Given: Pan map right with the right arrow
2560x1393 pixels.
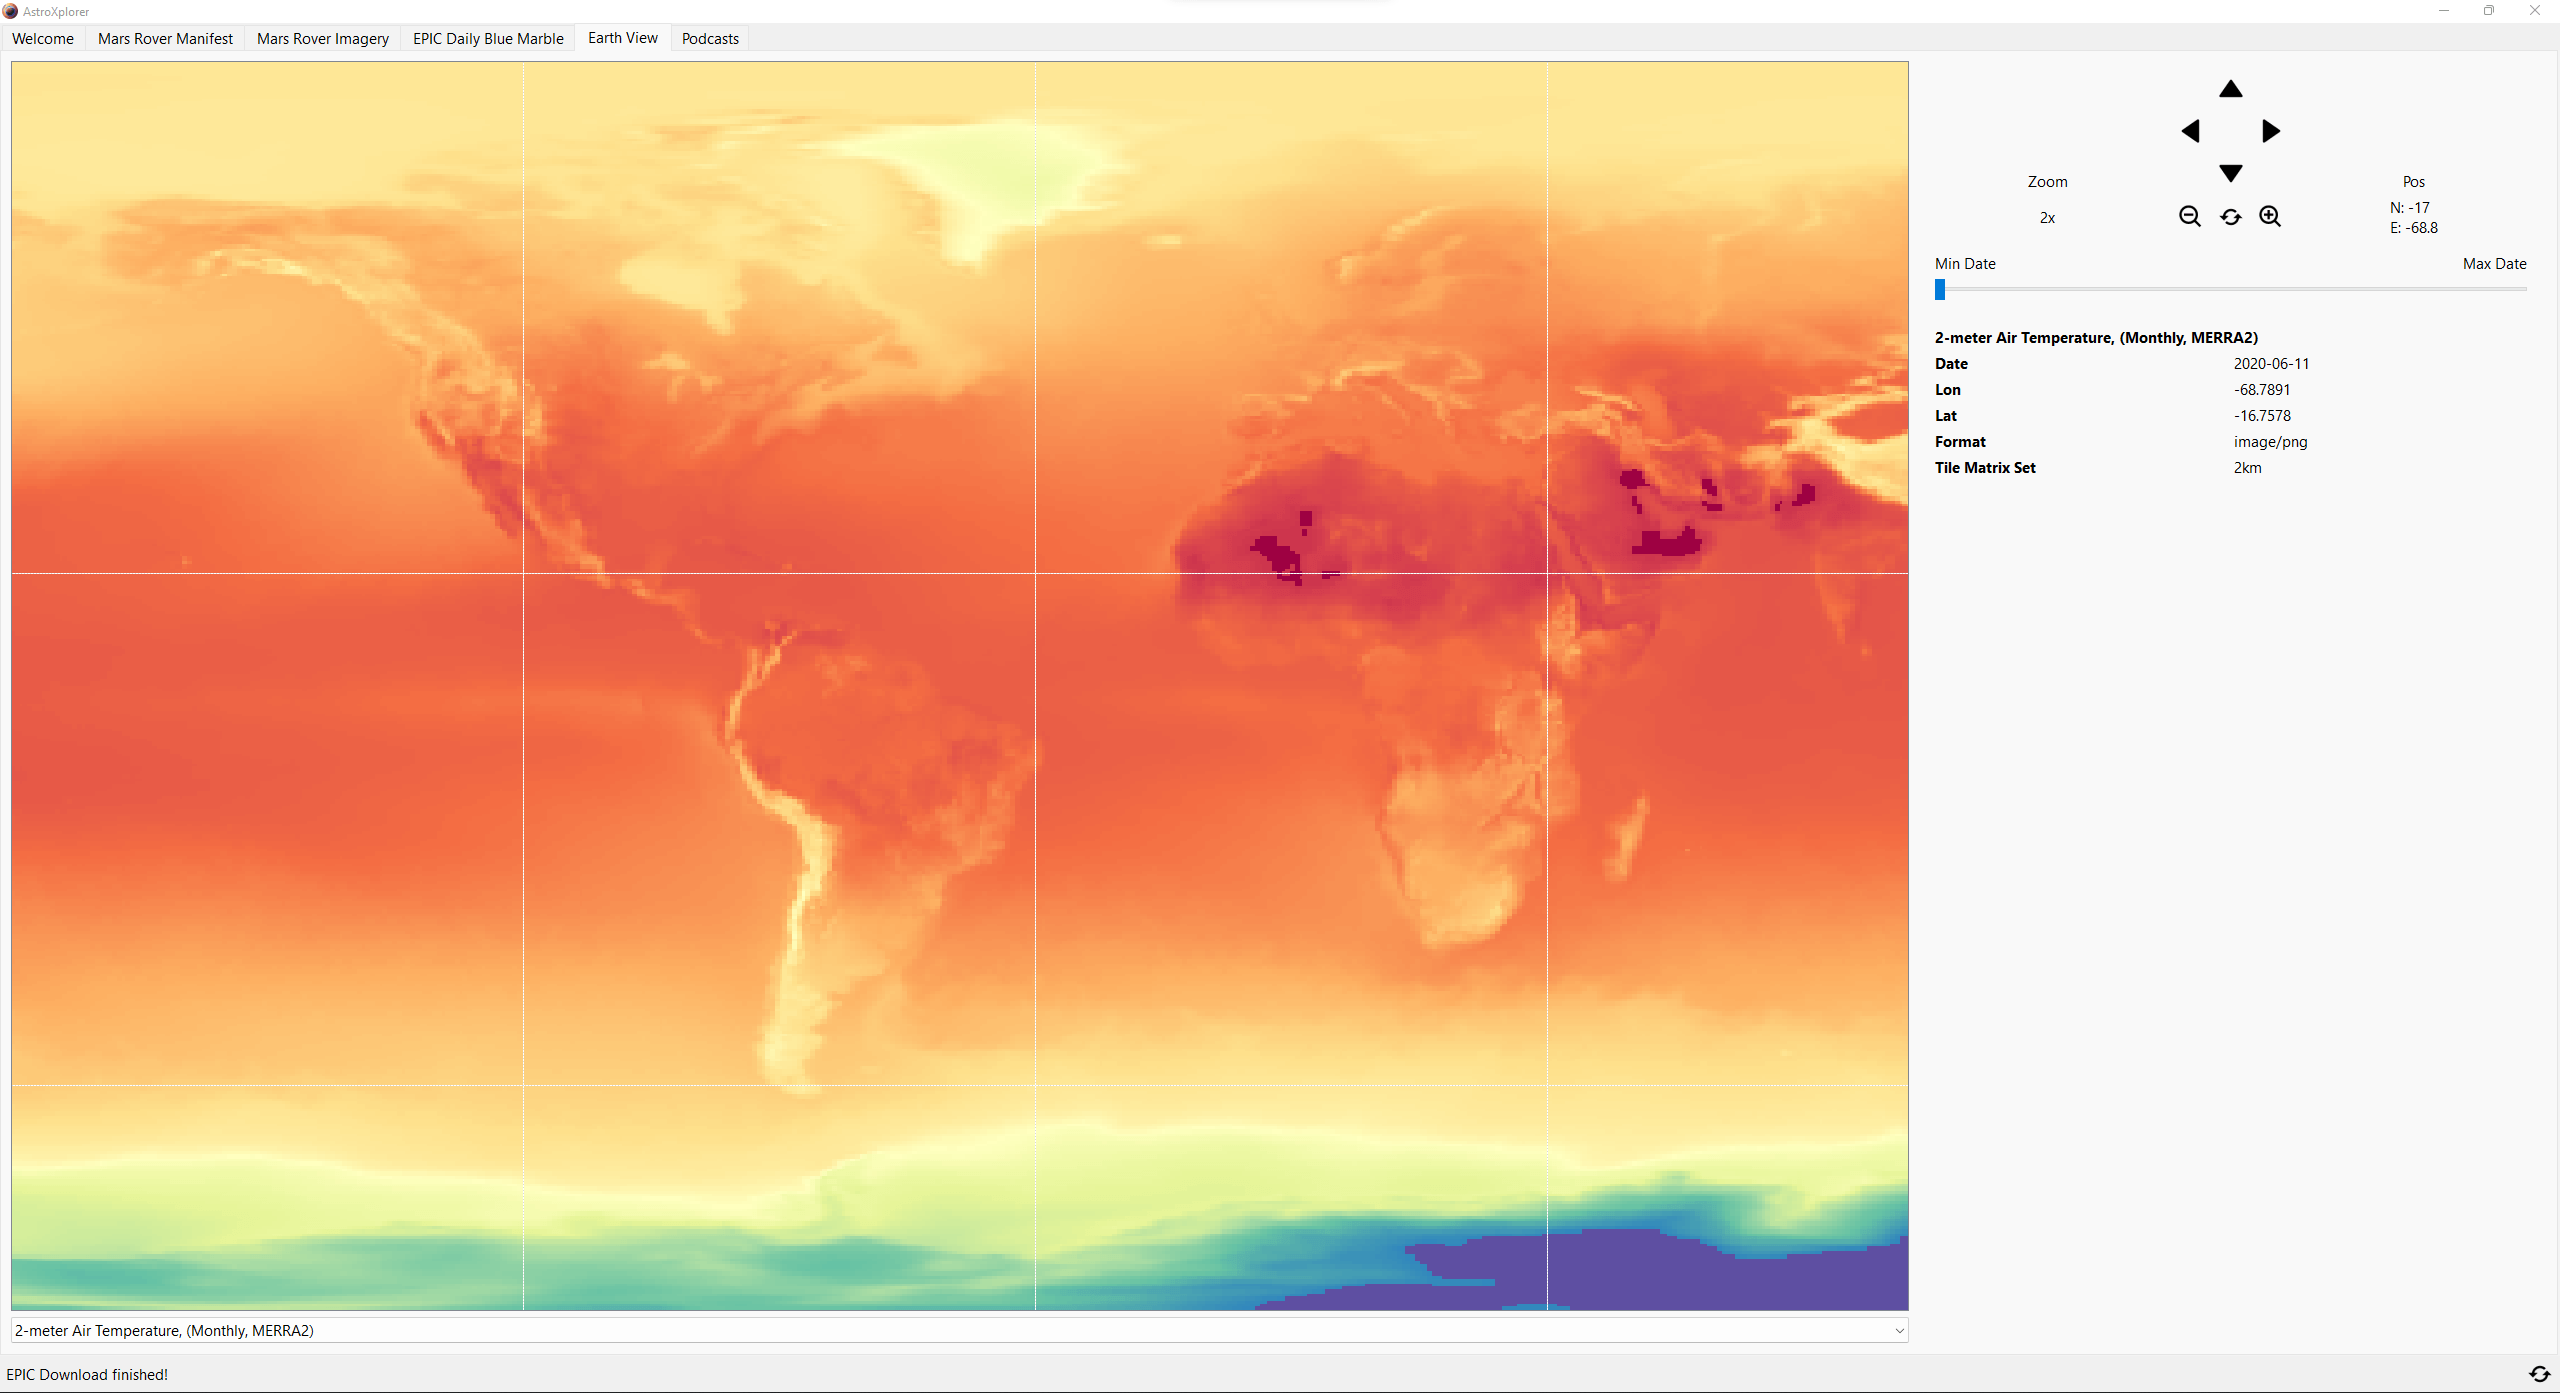Looking at the screenshot, I should [x=2271, y=131].
